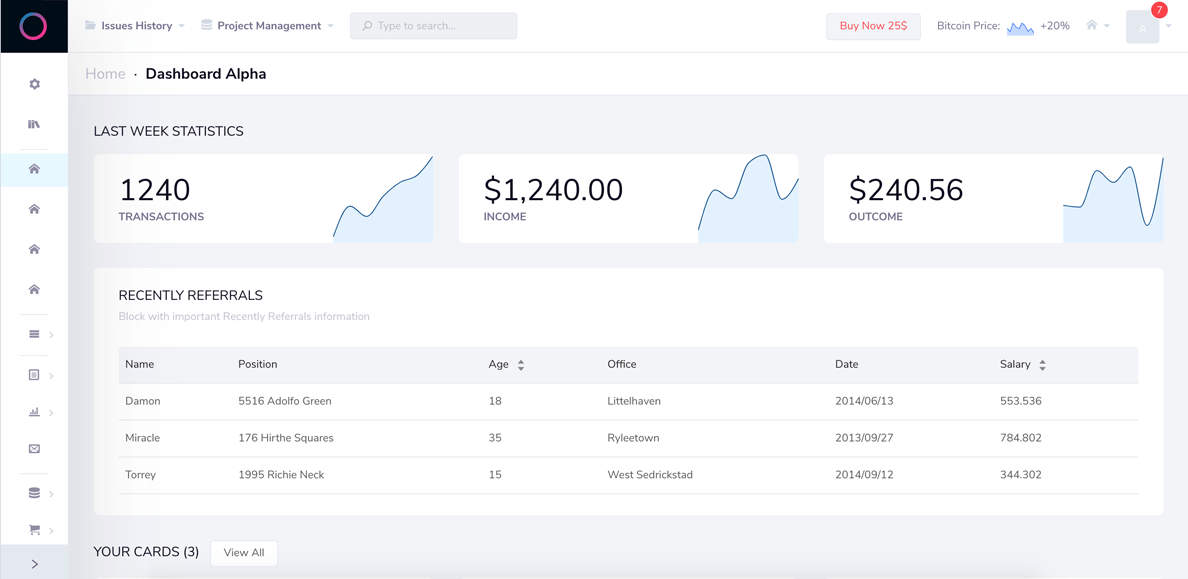Expand submenu chevron next to cart icon
1188x579 pixels.
pyautogui.click(x=52, y=530)
